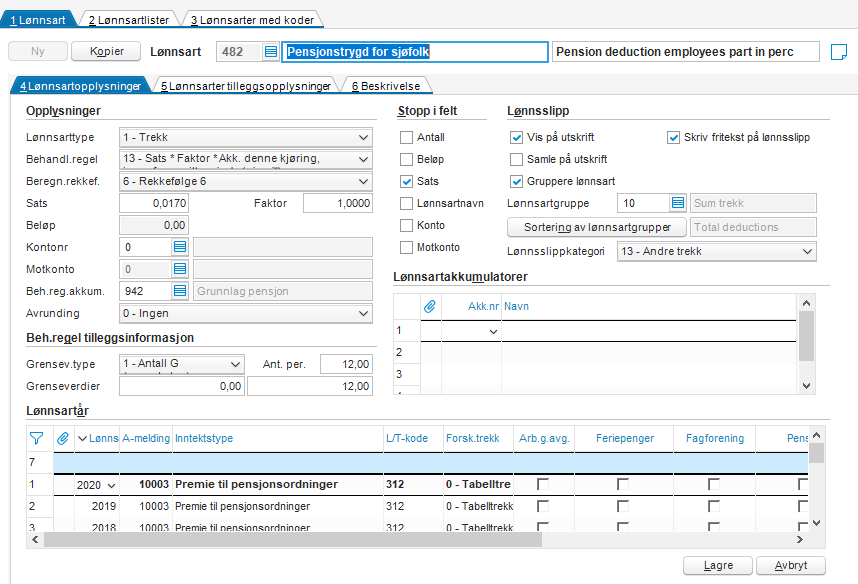The width and height of the screenshot is (858, 584).
Task: Expand the Lønnsarttype dropdown showing 1 - Trekk
Action: point(246,137)
